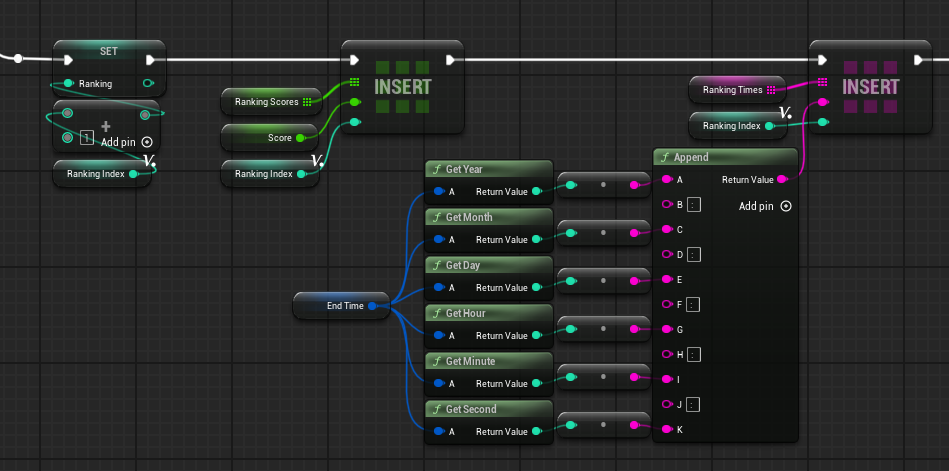949x471 pixels.
Task: Click Get Day's Return Value pin
Action: 536,288
